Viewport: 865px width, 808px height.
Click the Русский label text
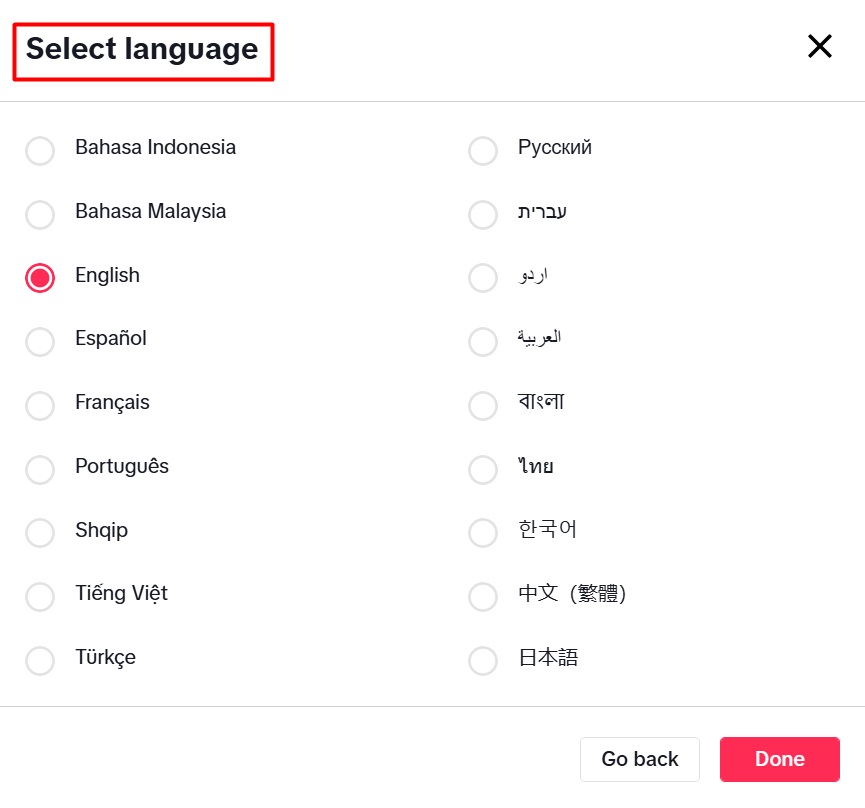[555, 148]
